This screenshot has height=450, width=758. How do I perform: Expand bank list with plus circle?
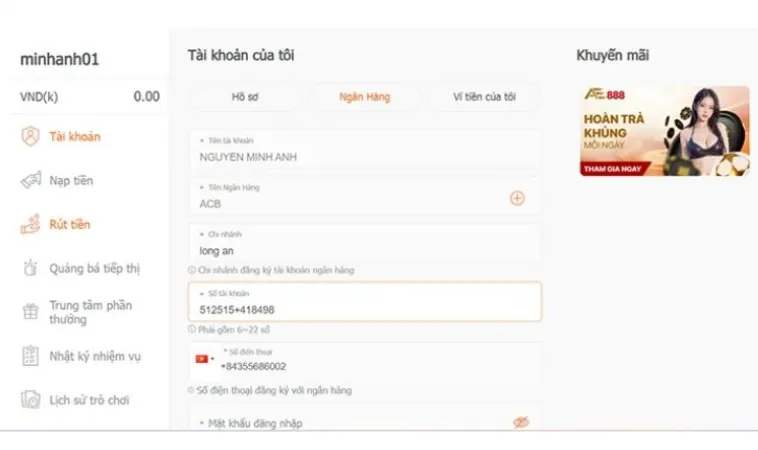coord(517,198)
